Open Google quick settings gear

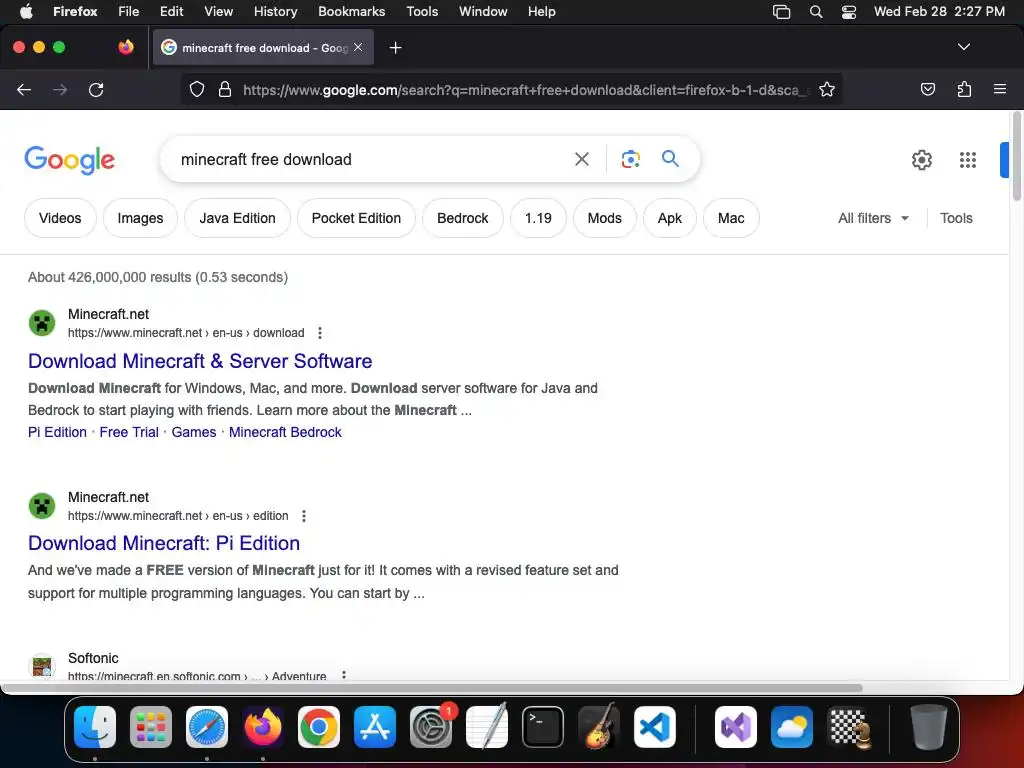point(921,159)
